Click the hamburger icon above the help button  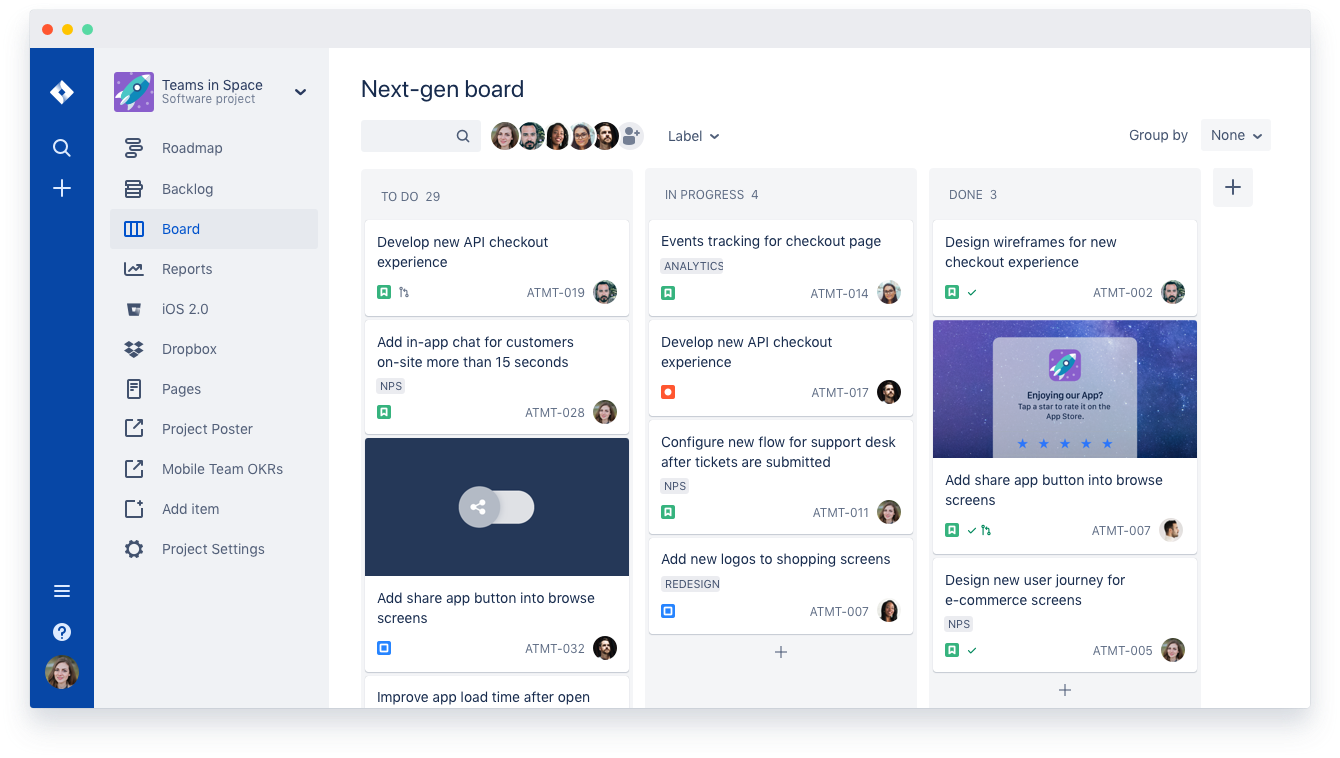pyautogui.click(x=61, y=590)
